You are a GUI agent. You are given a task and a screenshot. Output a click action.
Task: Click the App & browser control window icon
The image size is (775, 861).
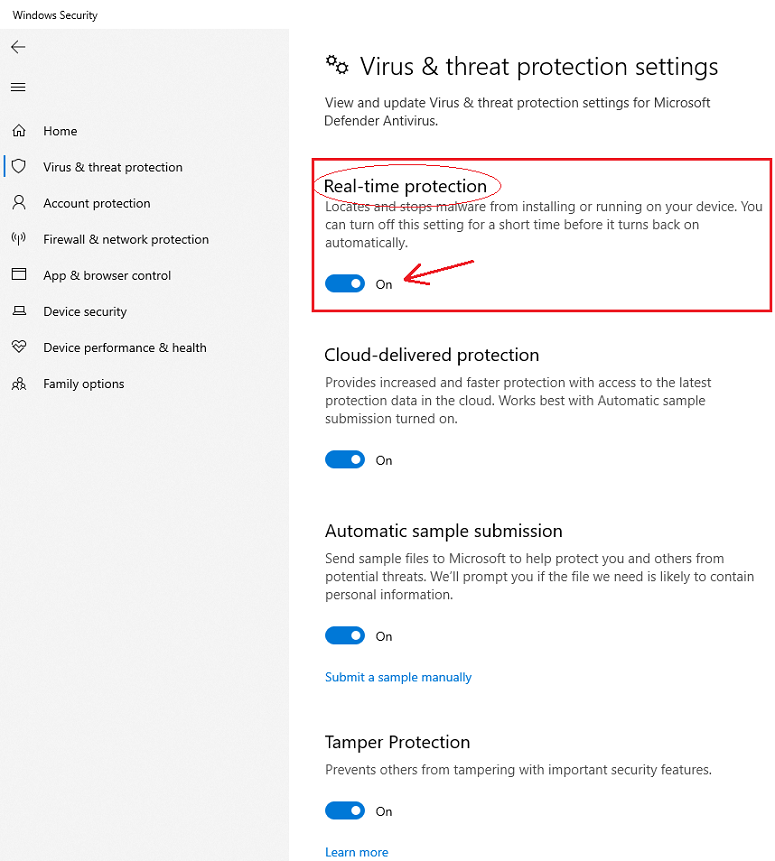[18, 275]
